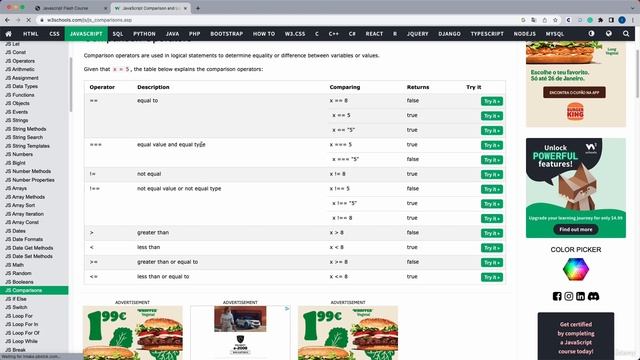Click the Find out more button
The height and width of the screenshot is (360, 640).
pos(576,229)
